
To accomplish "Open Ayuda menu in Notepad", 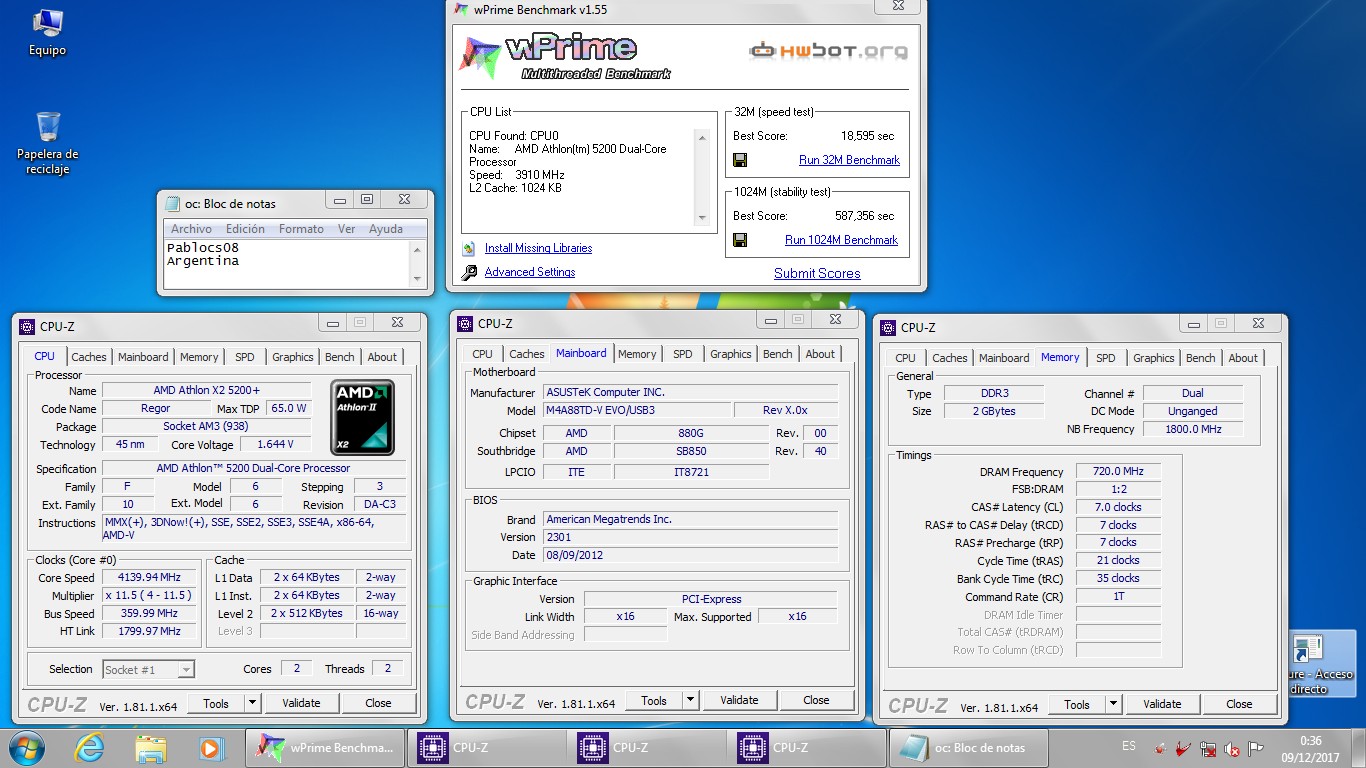I will [x=386, y=229].
